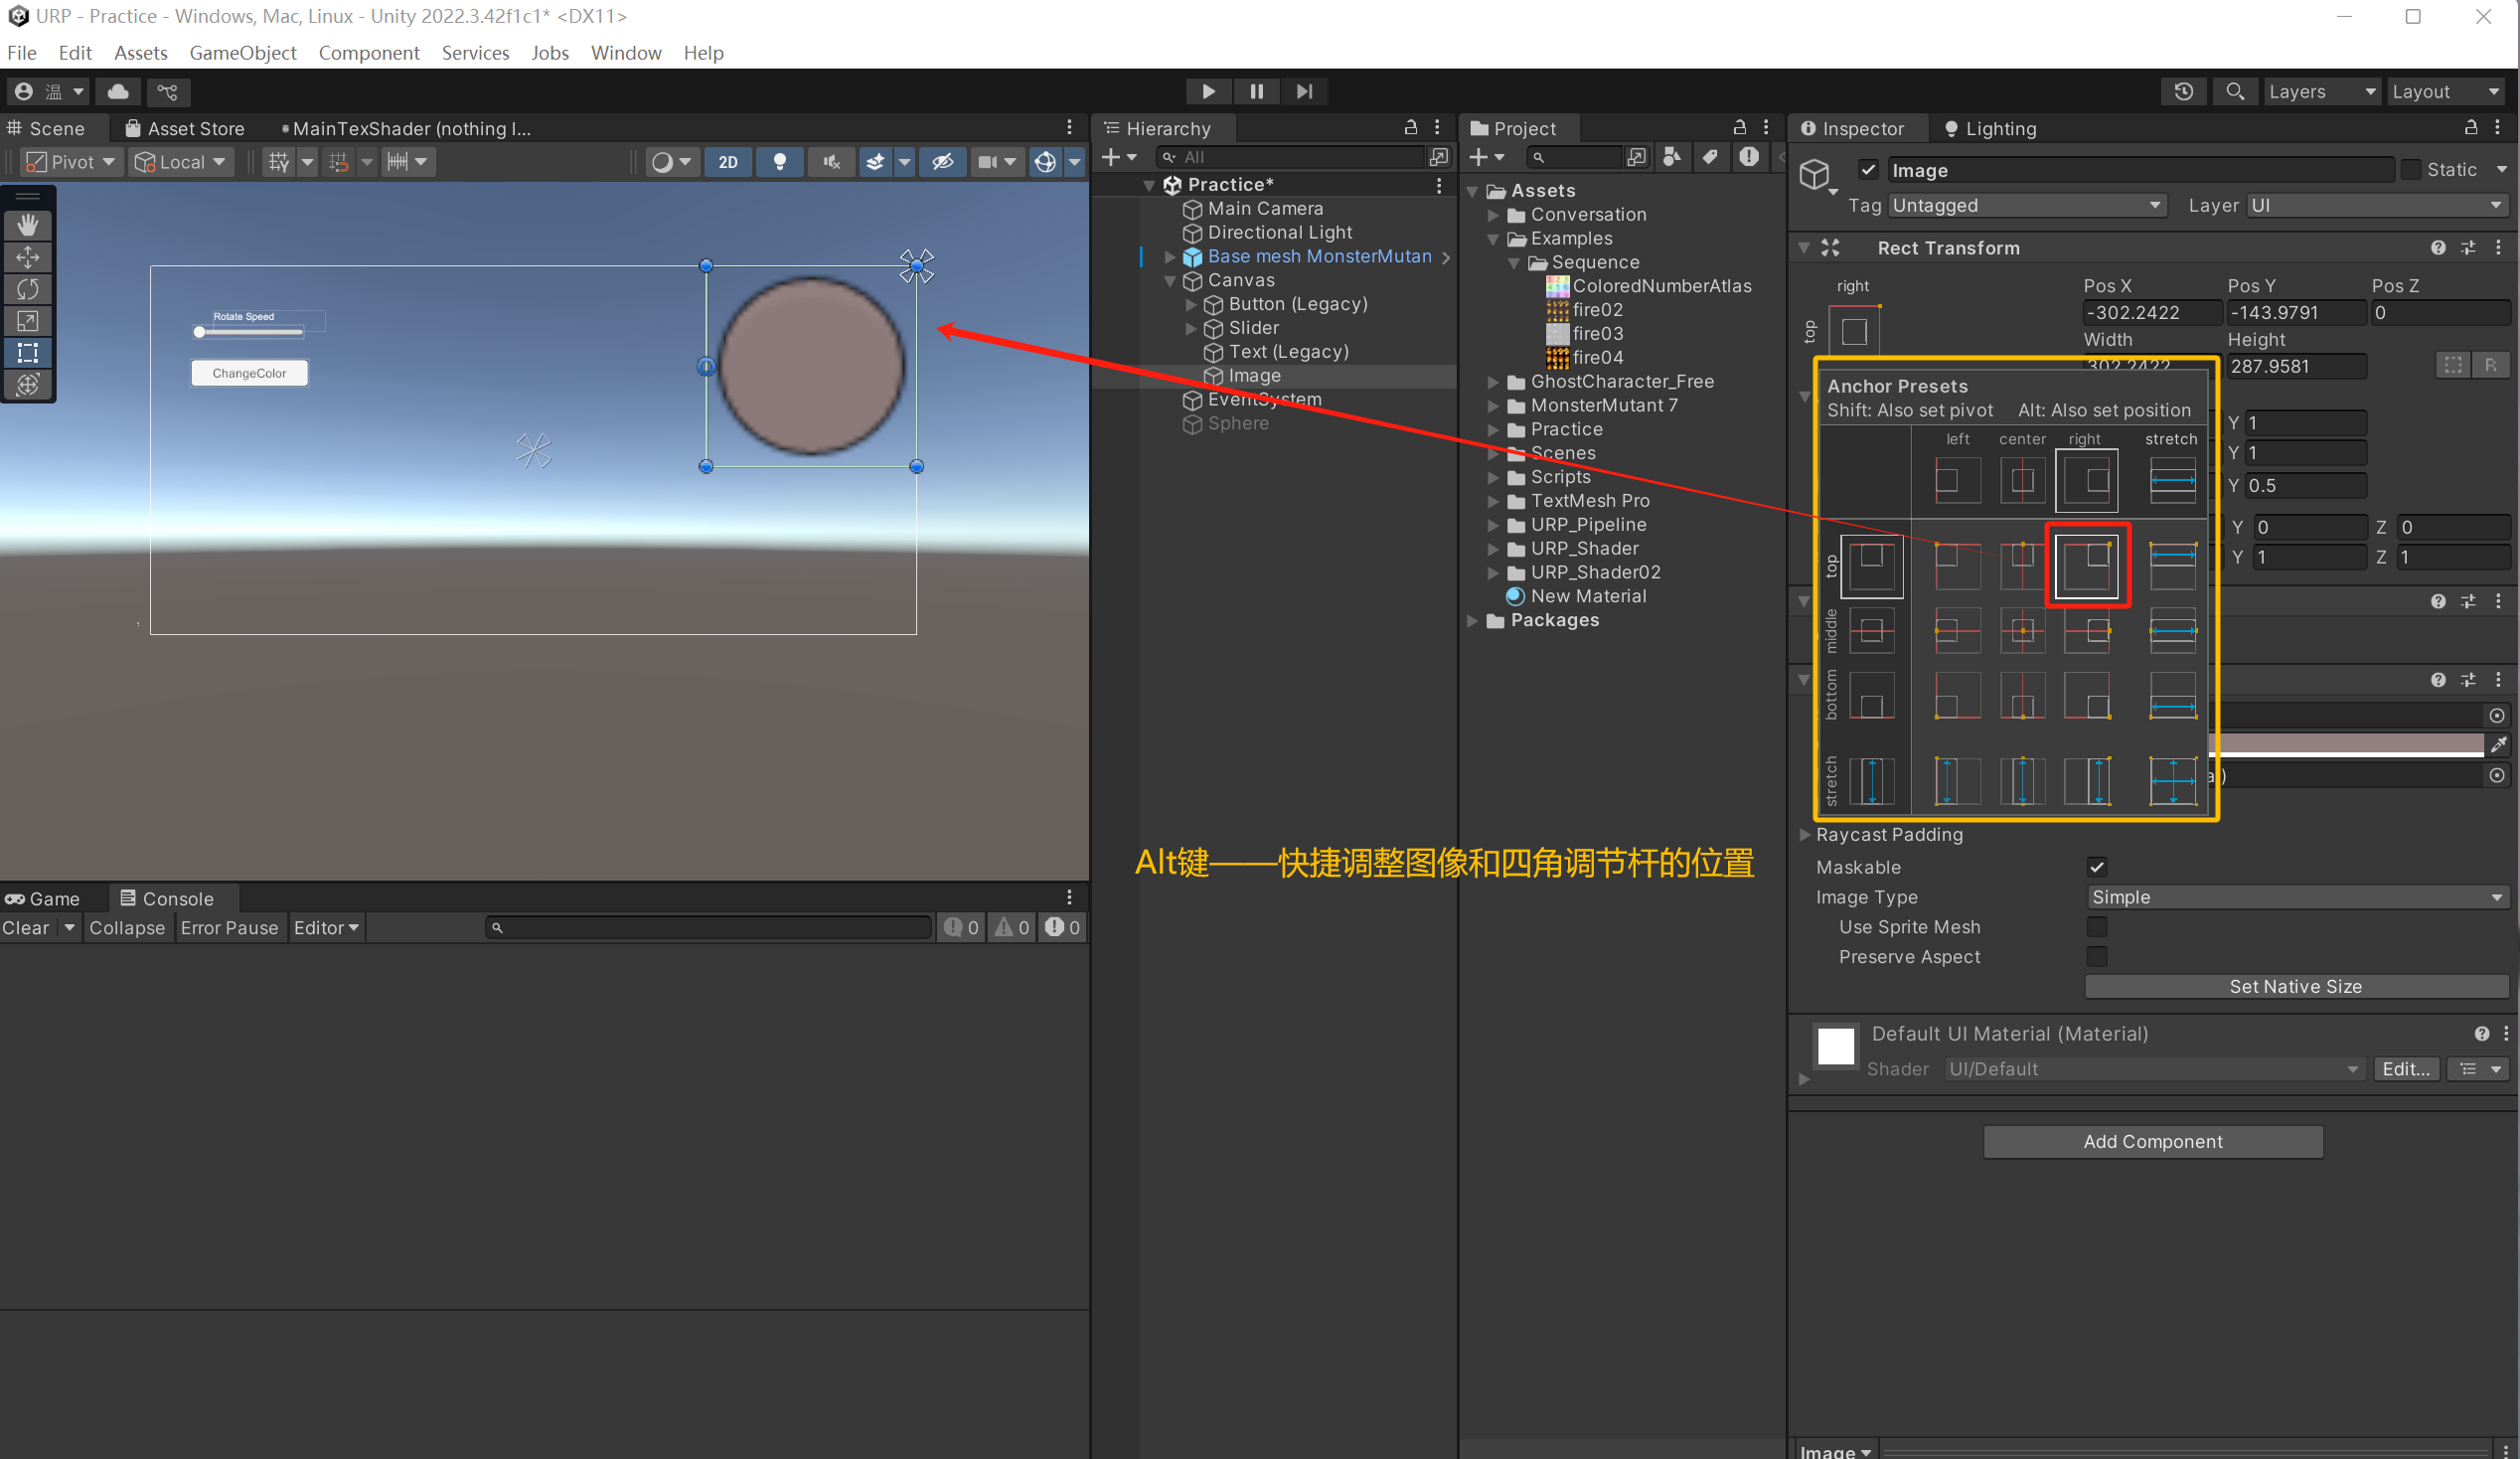Open the Image Type dropdown
Image resolution: width=2520 pixels, height=1459 pixels.
(2296, 897)
